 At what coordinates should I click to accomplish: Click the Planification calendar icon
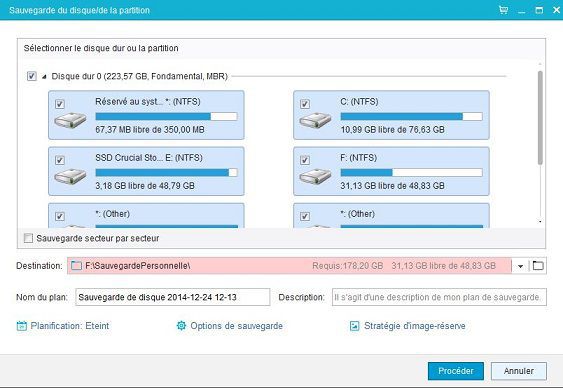[x=22, y=326]
